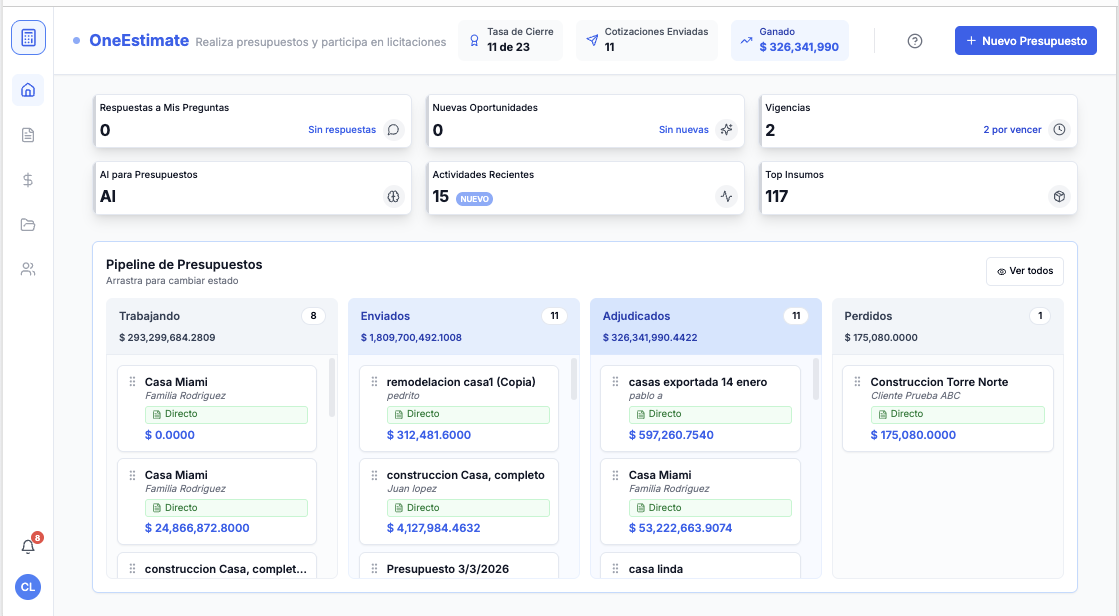Viewport: 1119px width, 616px height.
Task: Select the documents icon in the sidebar
Action: [x=28, y=135]
